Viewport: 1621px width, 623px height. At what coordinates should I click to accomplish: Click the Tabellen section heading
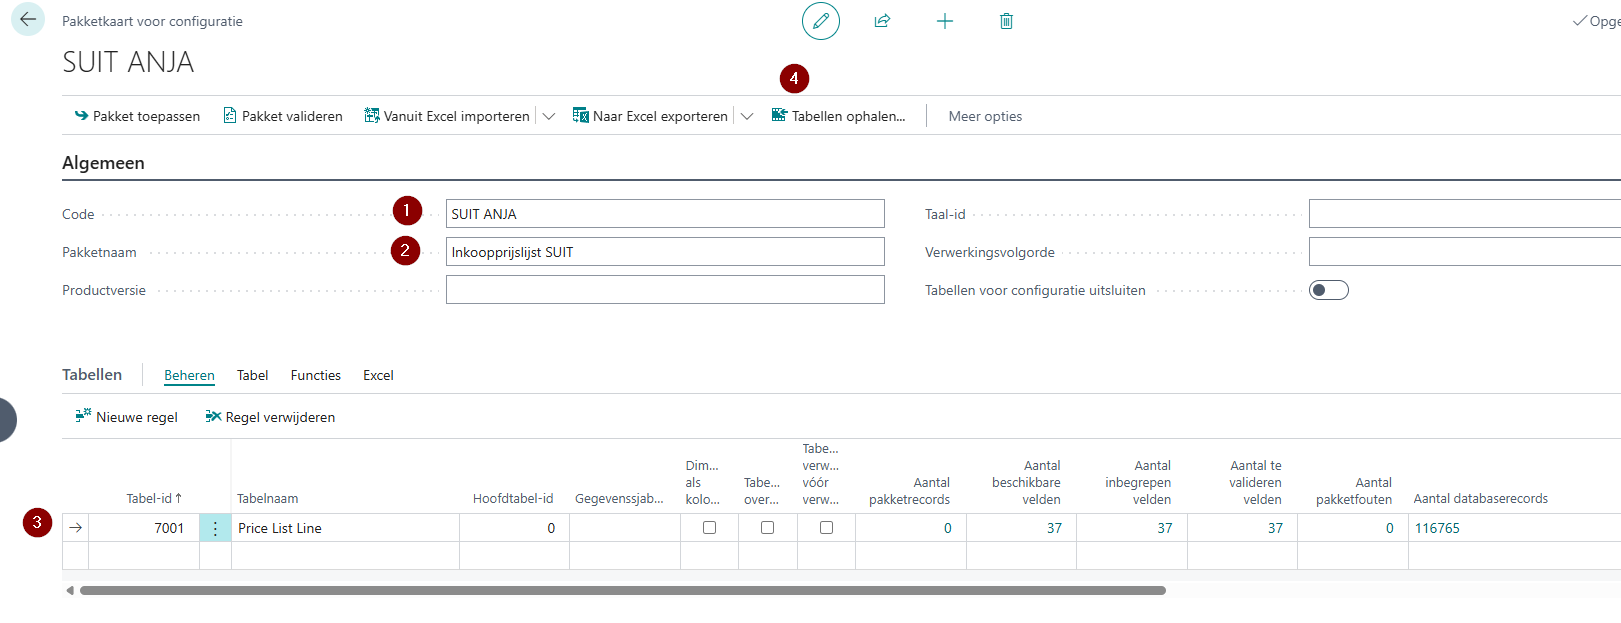click(92, 374)
